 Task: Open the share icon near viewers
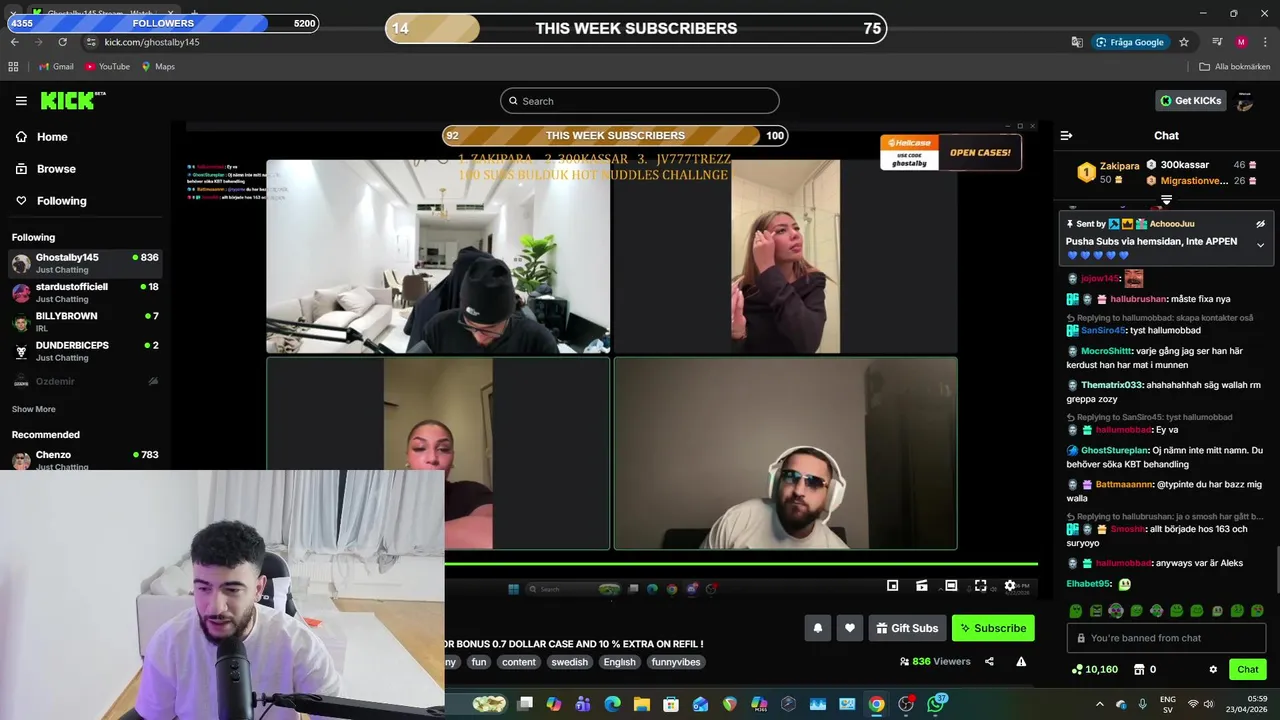tap(989, 661)
